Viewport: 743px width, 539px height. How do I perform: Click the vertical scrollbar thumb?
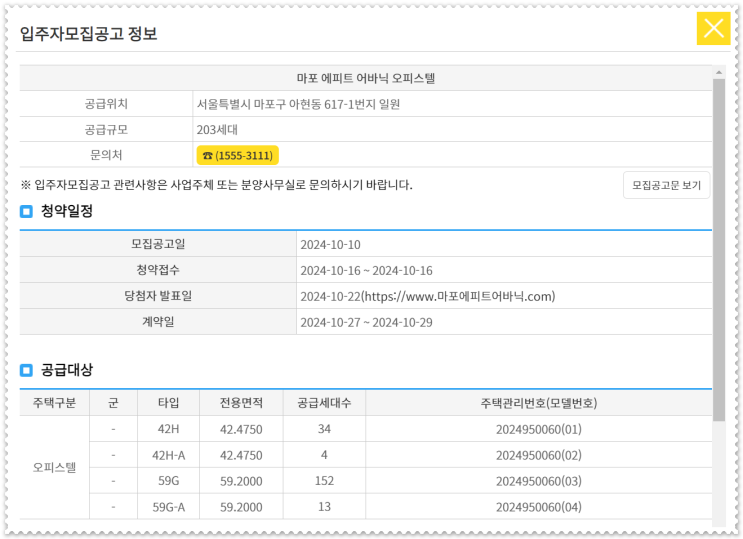pos(719,250)
